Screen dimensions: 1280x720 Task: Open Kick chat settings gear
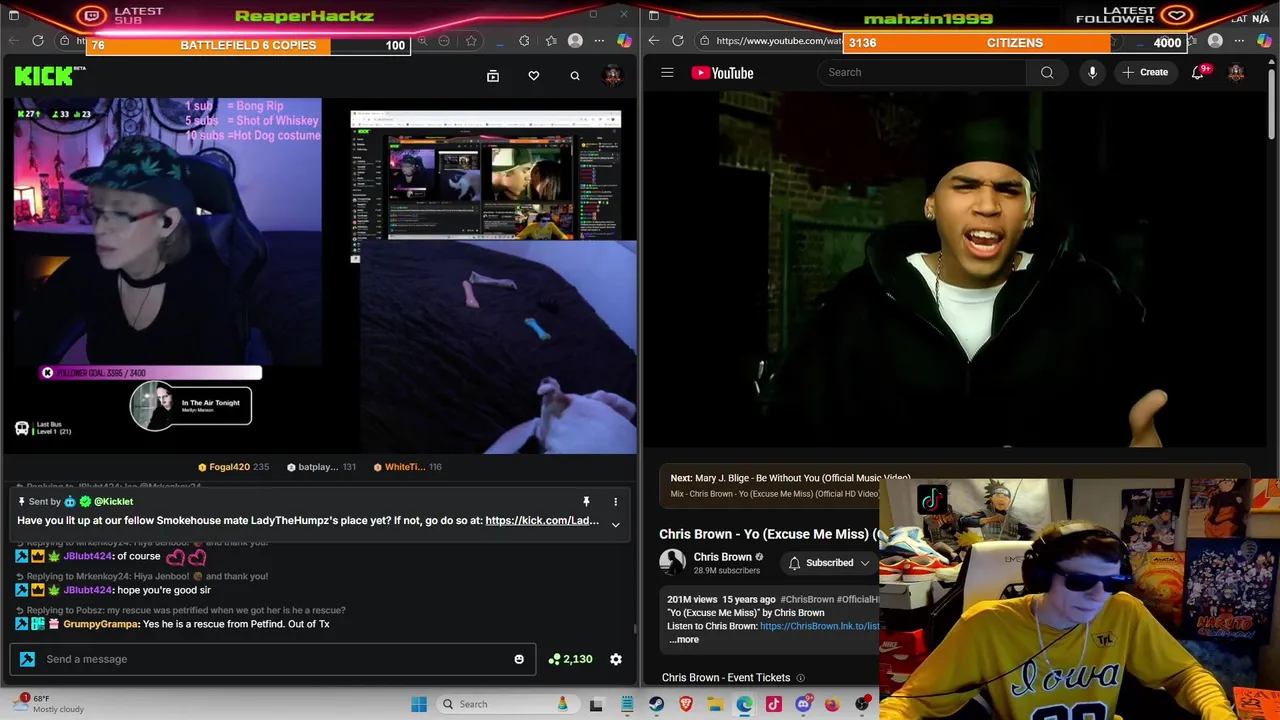[616, 659]
